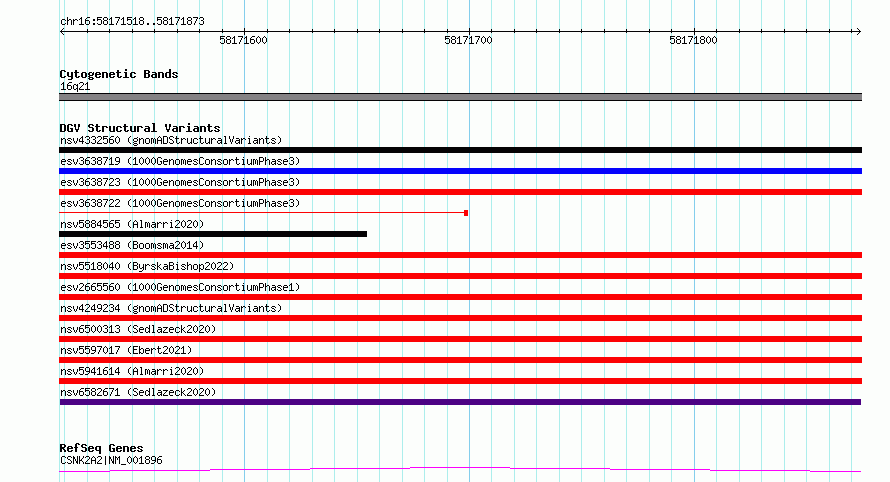
Task: Select the gray 16q21 cytogenetic band bar
Action: pyautogui.click(x=460, y=97)
